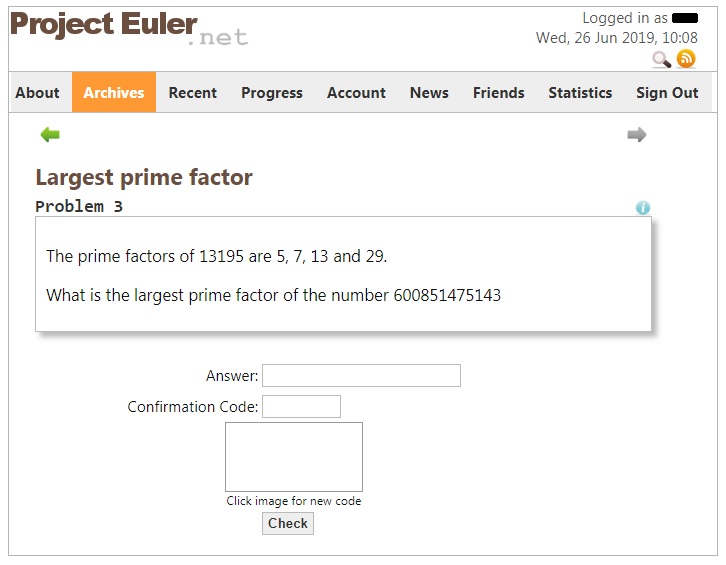Go to the News section
This screenshot has height=565, width=726.
[429, 93]
